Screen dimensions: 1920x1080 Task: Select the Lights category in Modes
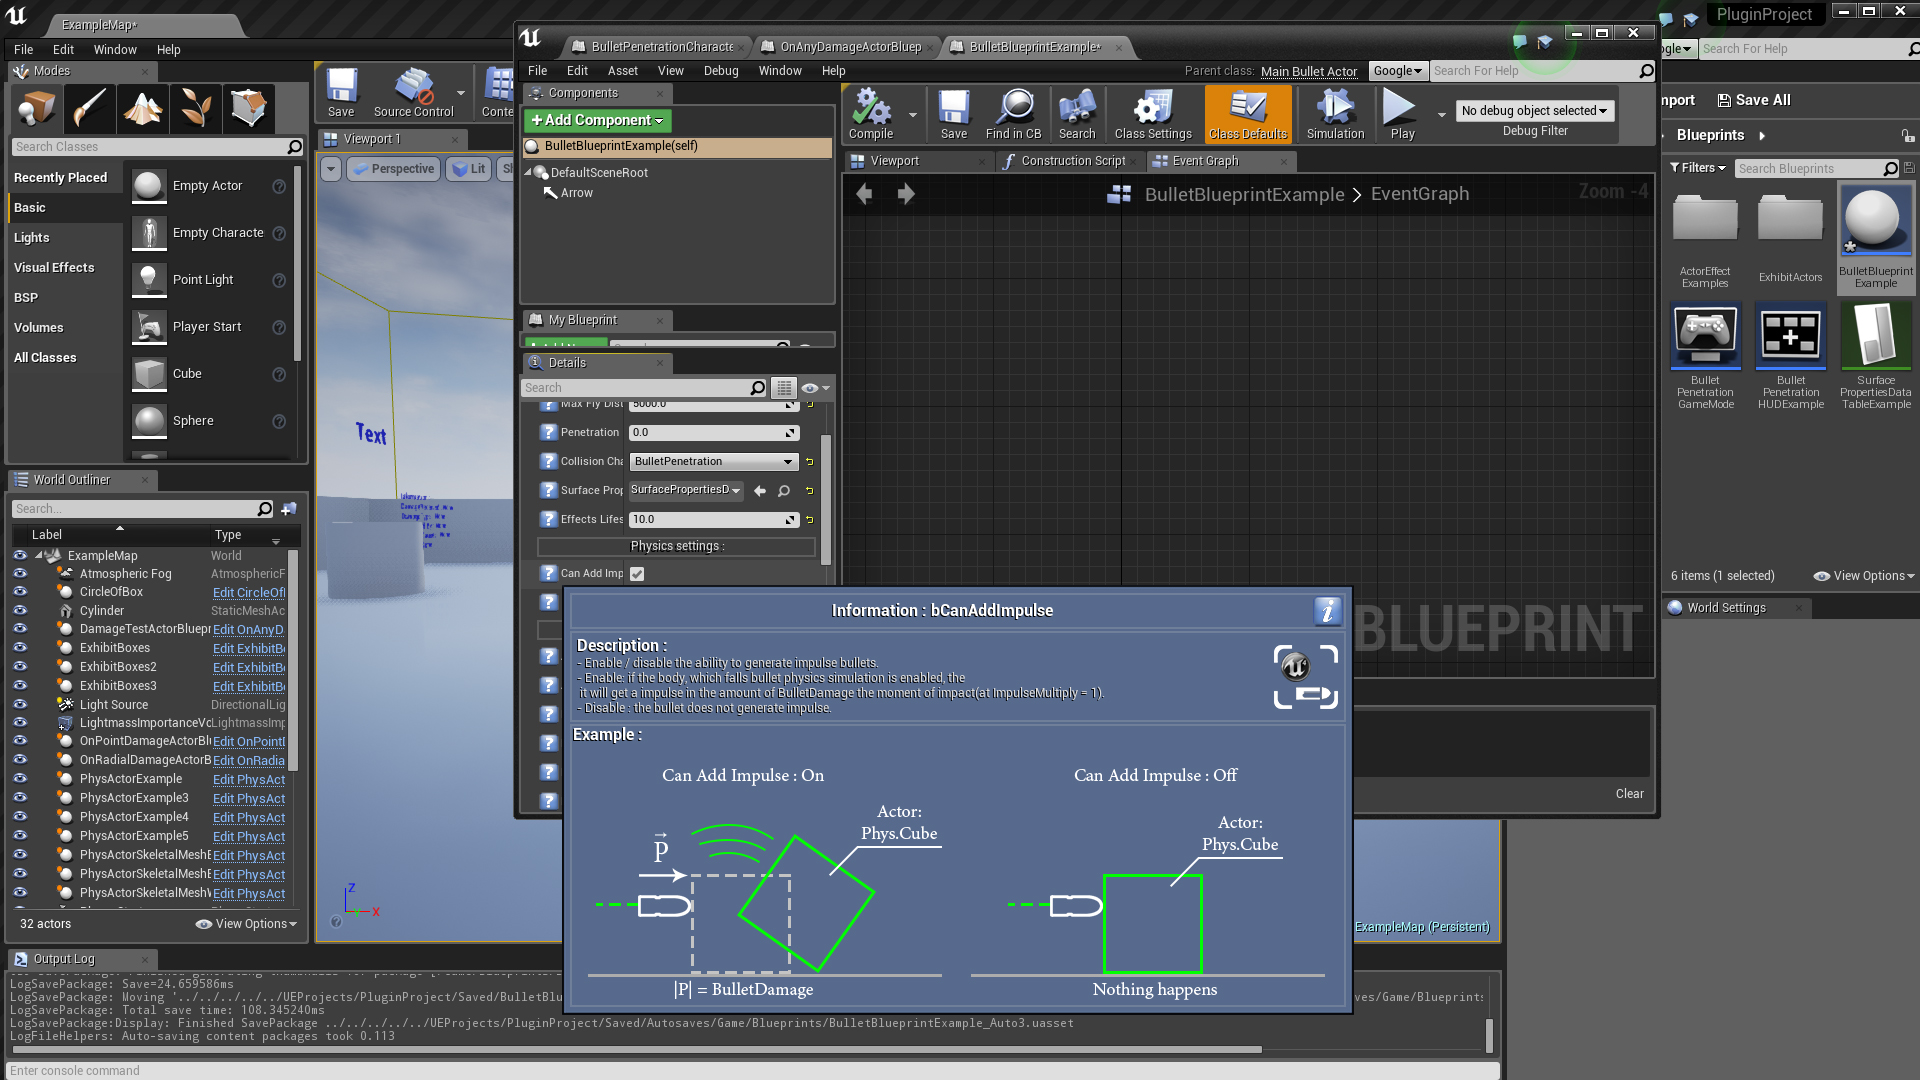click(31, 238)
